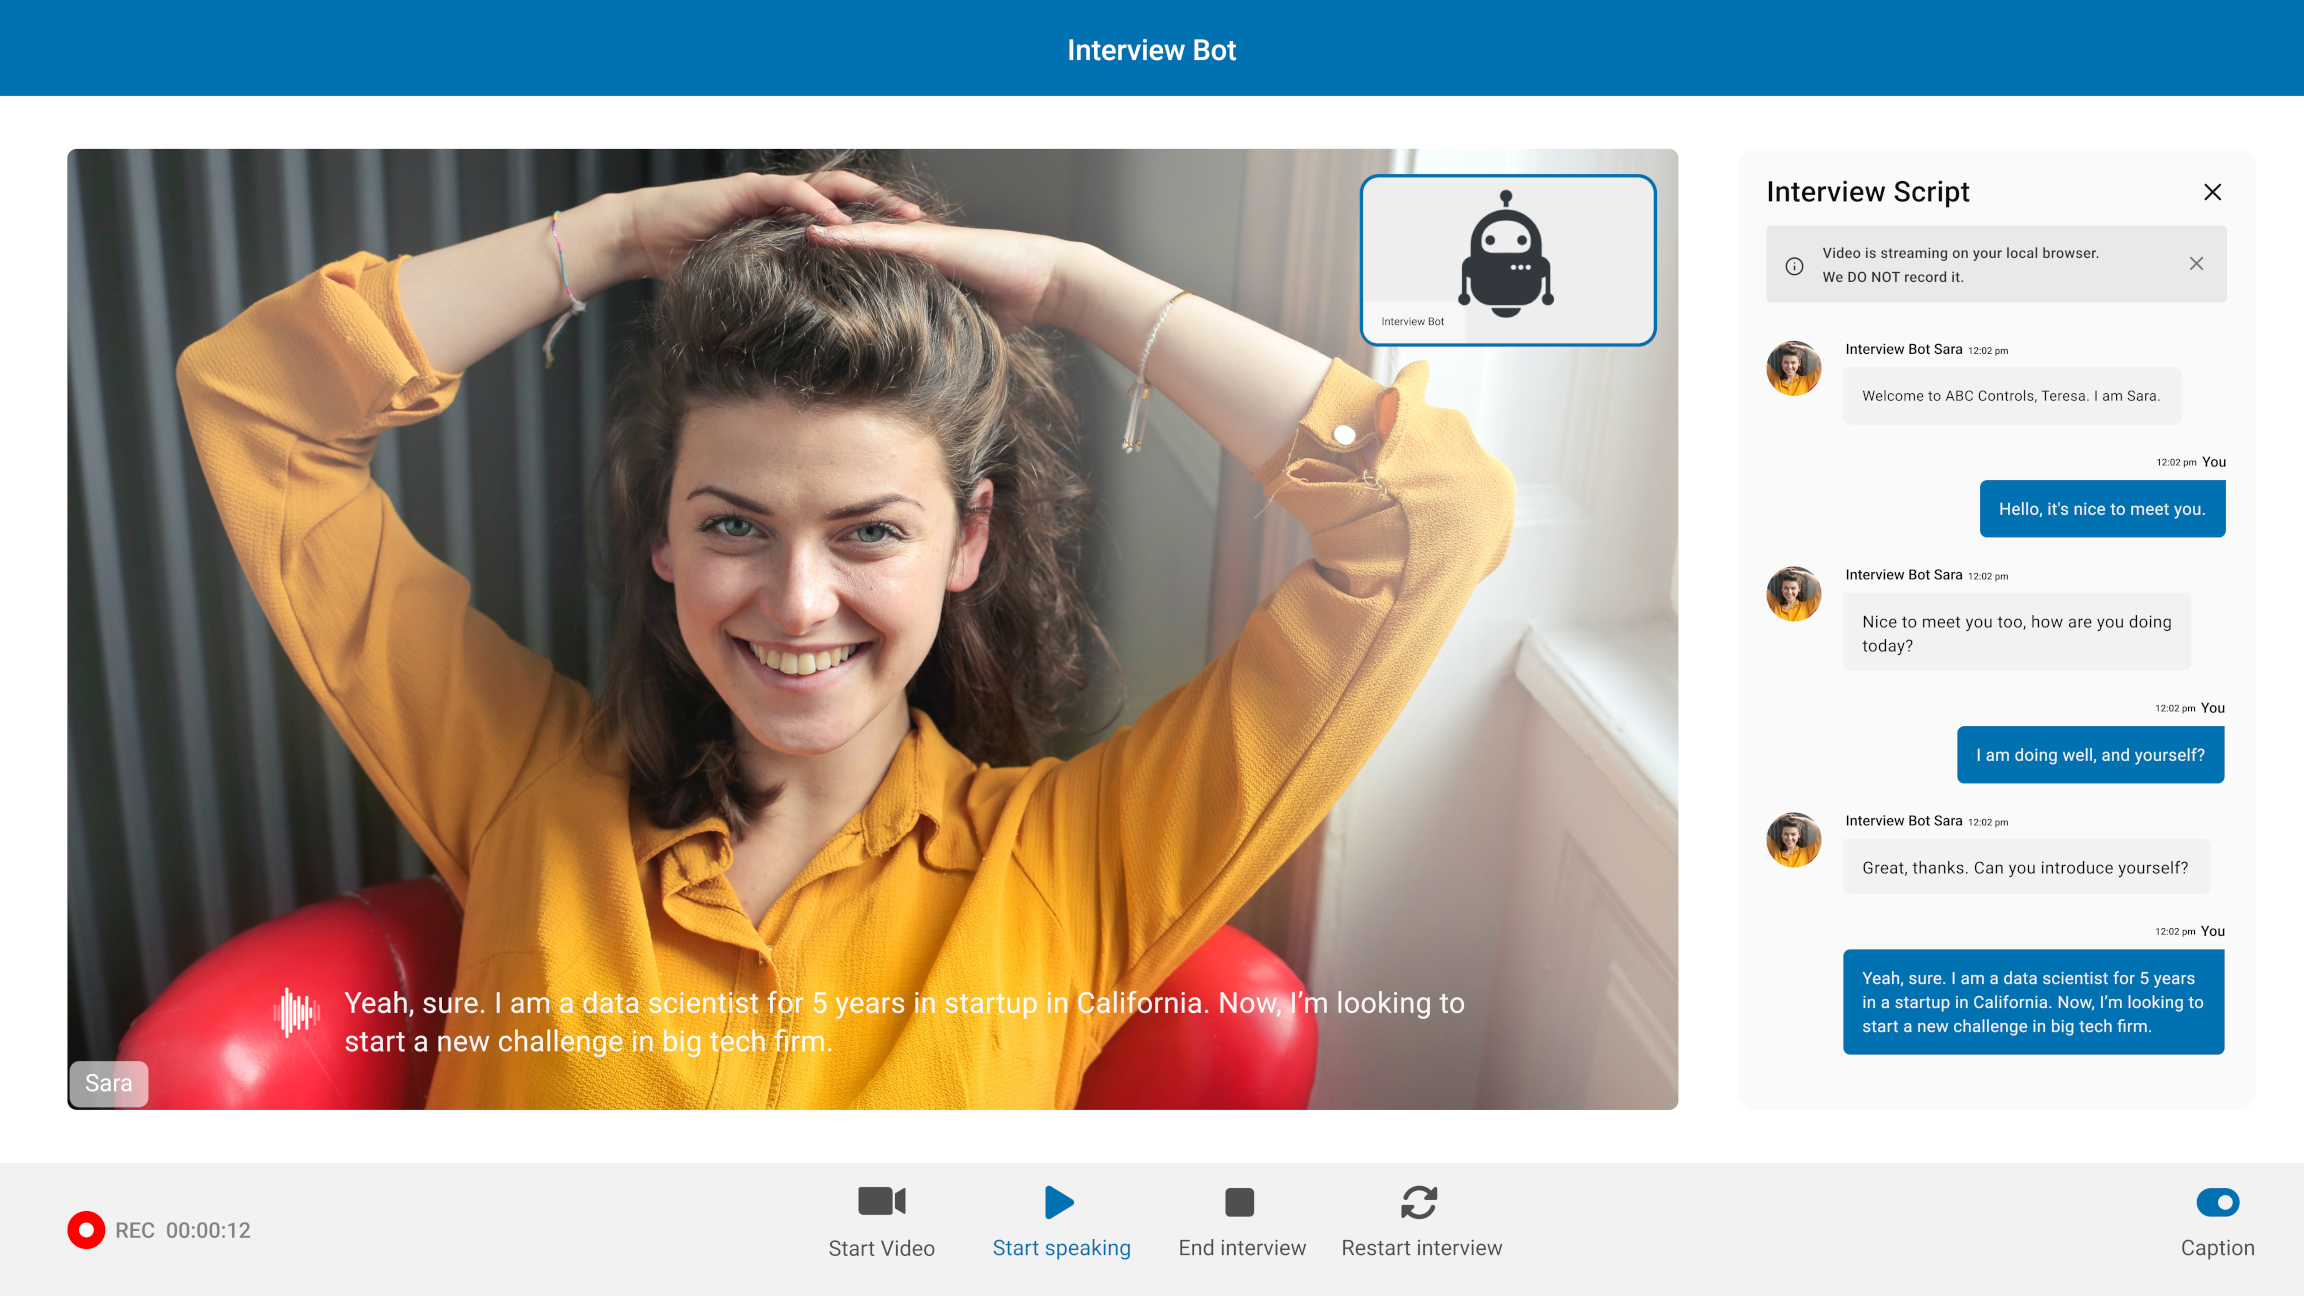Click Sara's avatar beside Welcome message
The image size is (2304, 1296).
coord(1793,369)
